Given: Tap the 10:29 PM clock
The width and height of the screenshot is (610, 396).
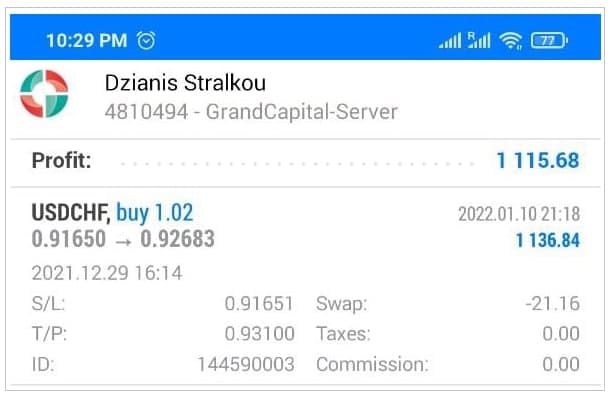Looking at the screenshot, I should coord(87,40).
